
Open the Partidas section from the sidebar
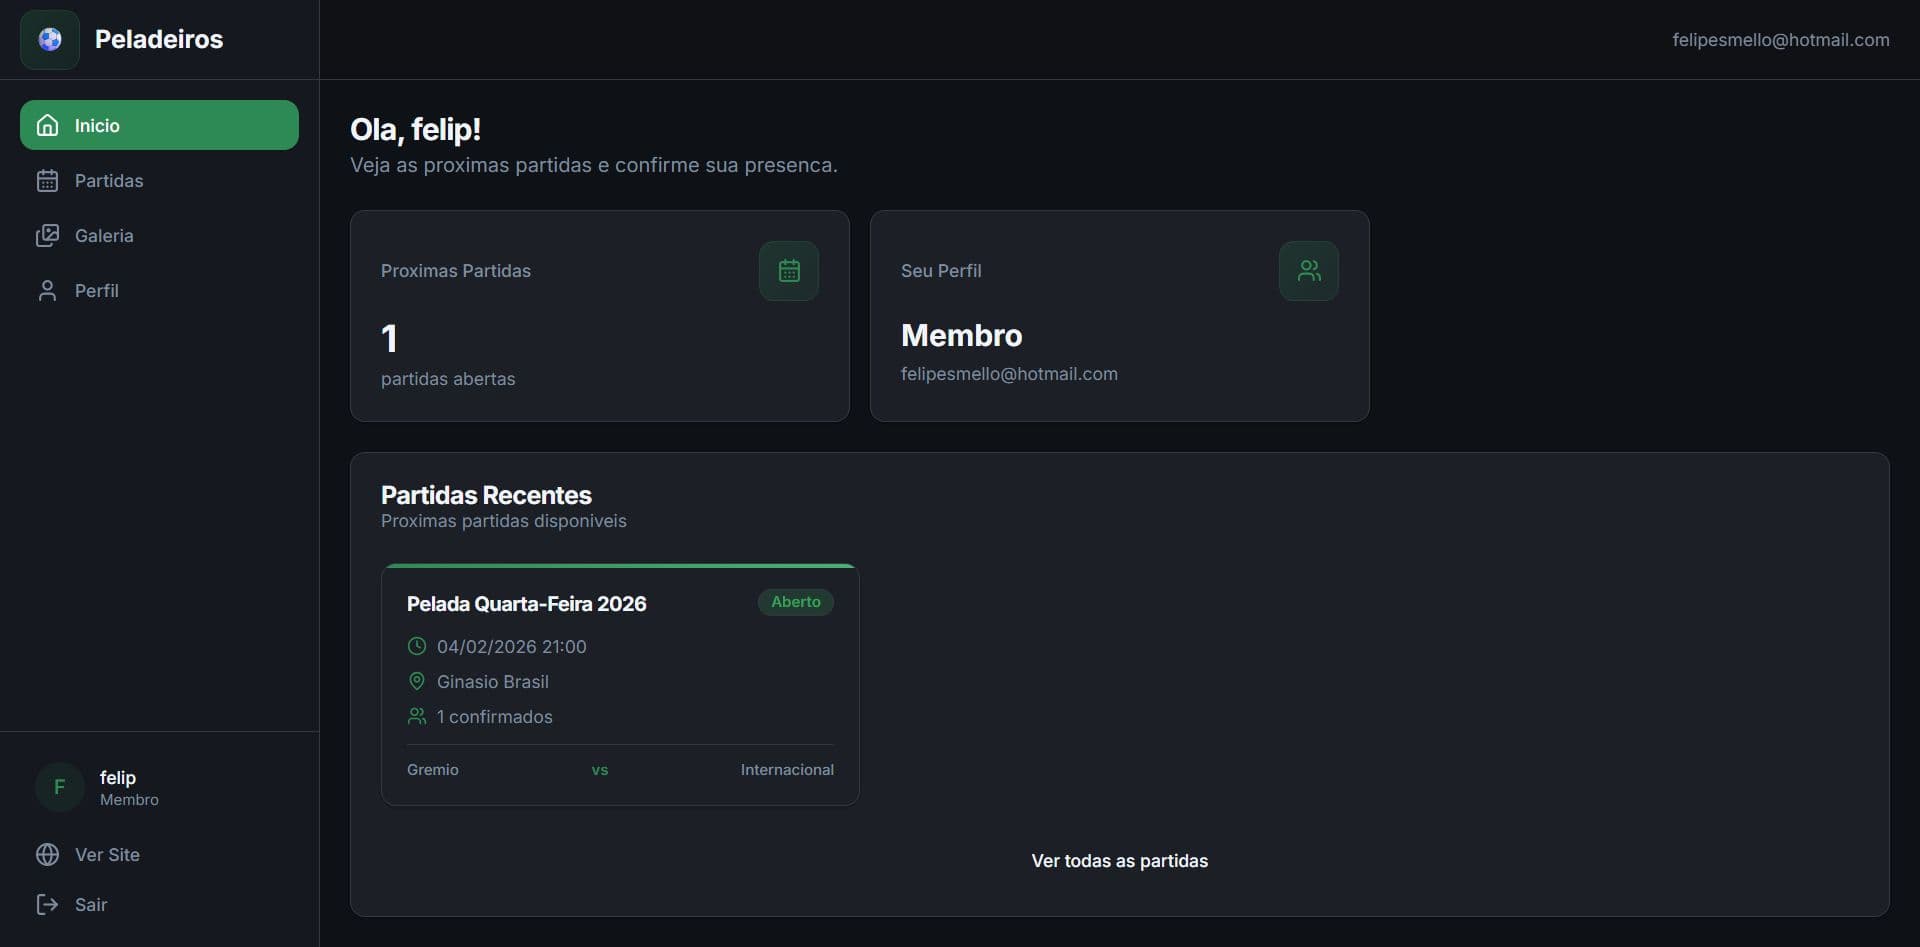point(109,181)
